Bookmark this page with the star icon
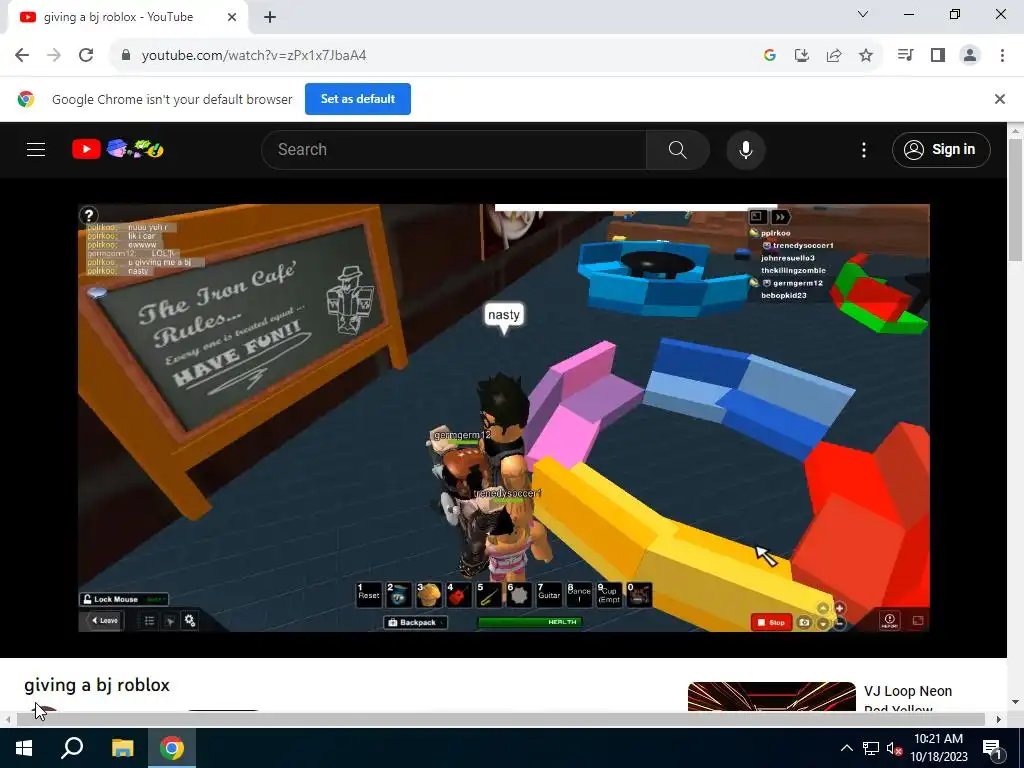The height and width of the screenshot is (768, 1024). click(866, 56)
